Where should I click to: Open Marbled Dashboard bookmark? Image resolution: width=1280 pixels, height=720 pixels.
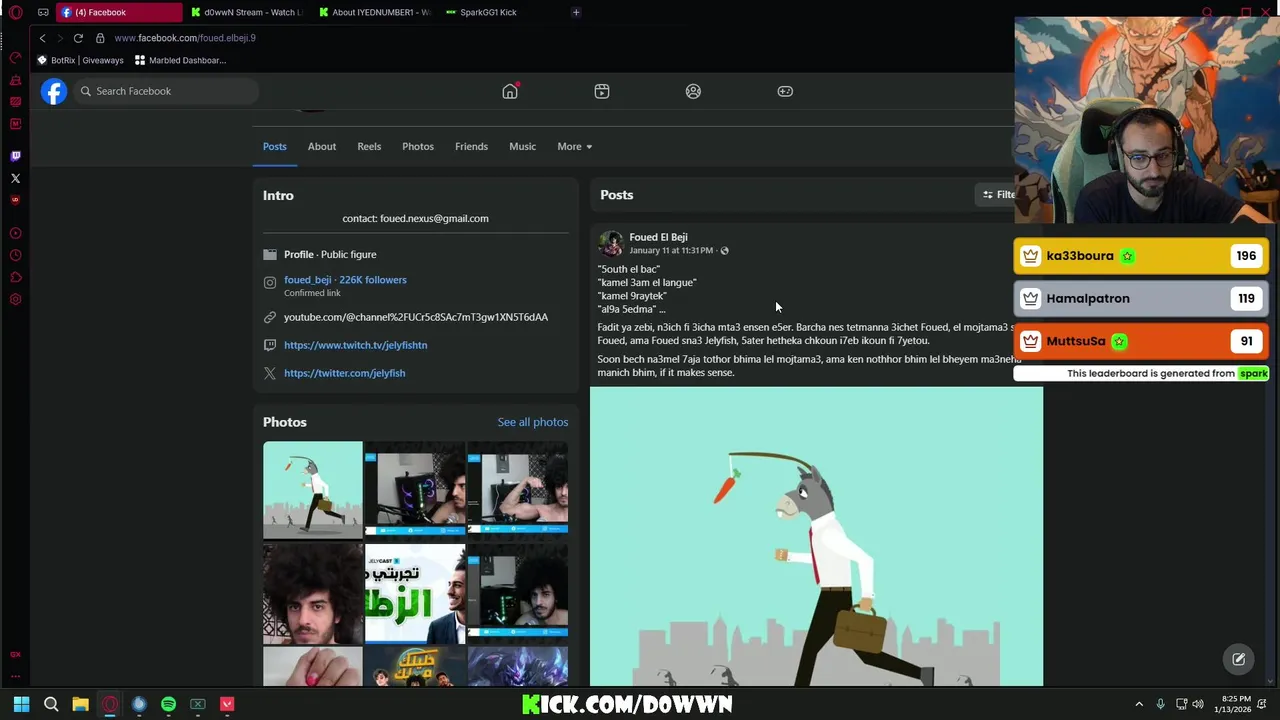click(180, 60)
